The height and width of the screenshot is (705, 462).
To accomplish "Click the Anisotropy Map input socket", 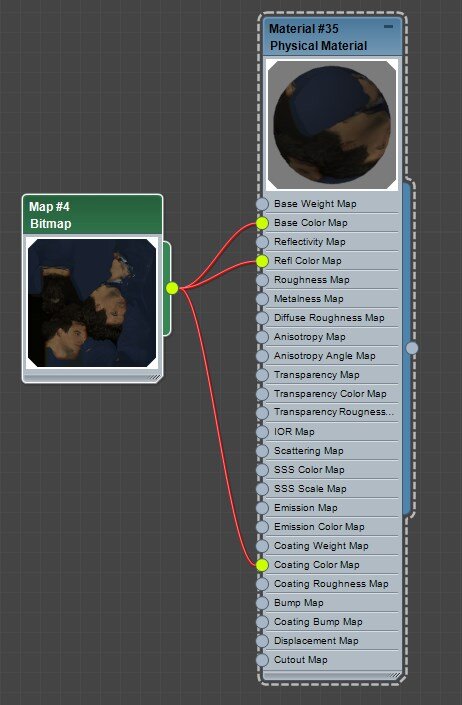I will 262,337.
